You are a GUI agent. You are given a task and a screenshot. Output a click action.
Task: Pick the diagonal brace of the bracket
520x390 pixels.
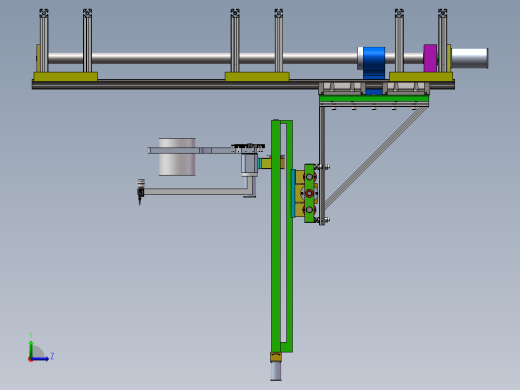click(375, 157)
